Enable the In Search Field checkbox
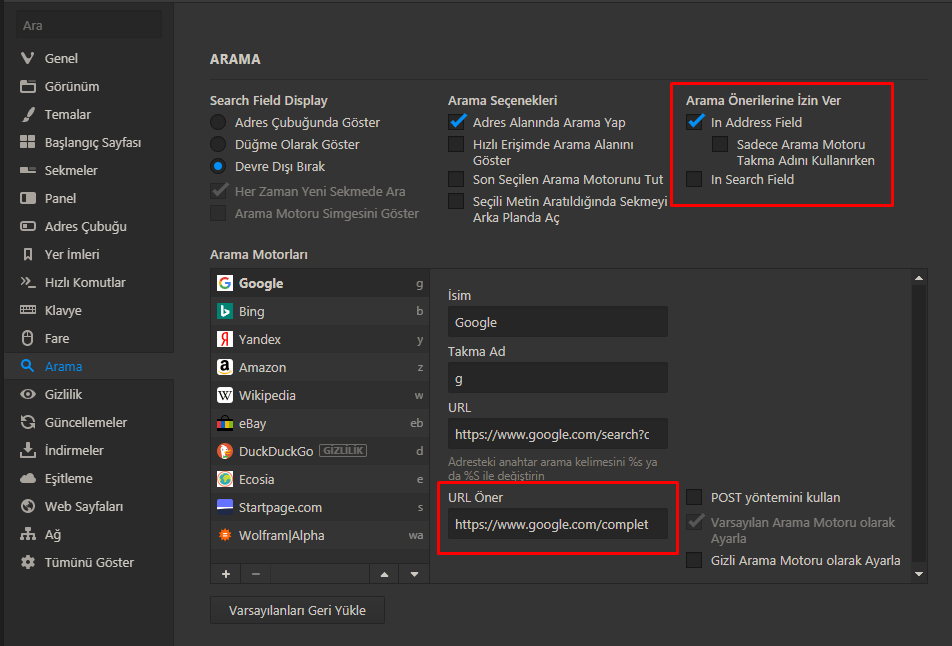This screenshot has width=952, height=646. click(695, 179)
